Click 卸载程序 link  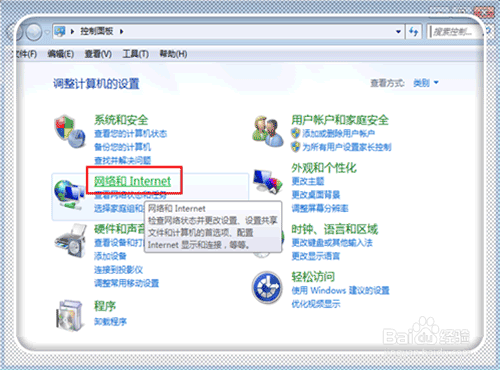coord(110,322)
